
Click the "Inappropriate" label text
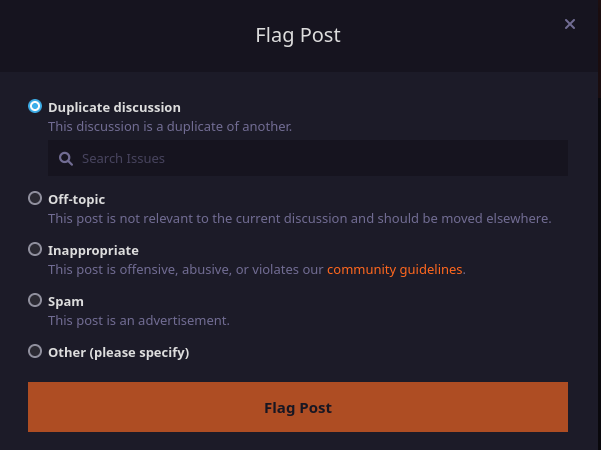click(x=93, y=250)
